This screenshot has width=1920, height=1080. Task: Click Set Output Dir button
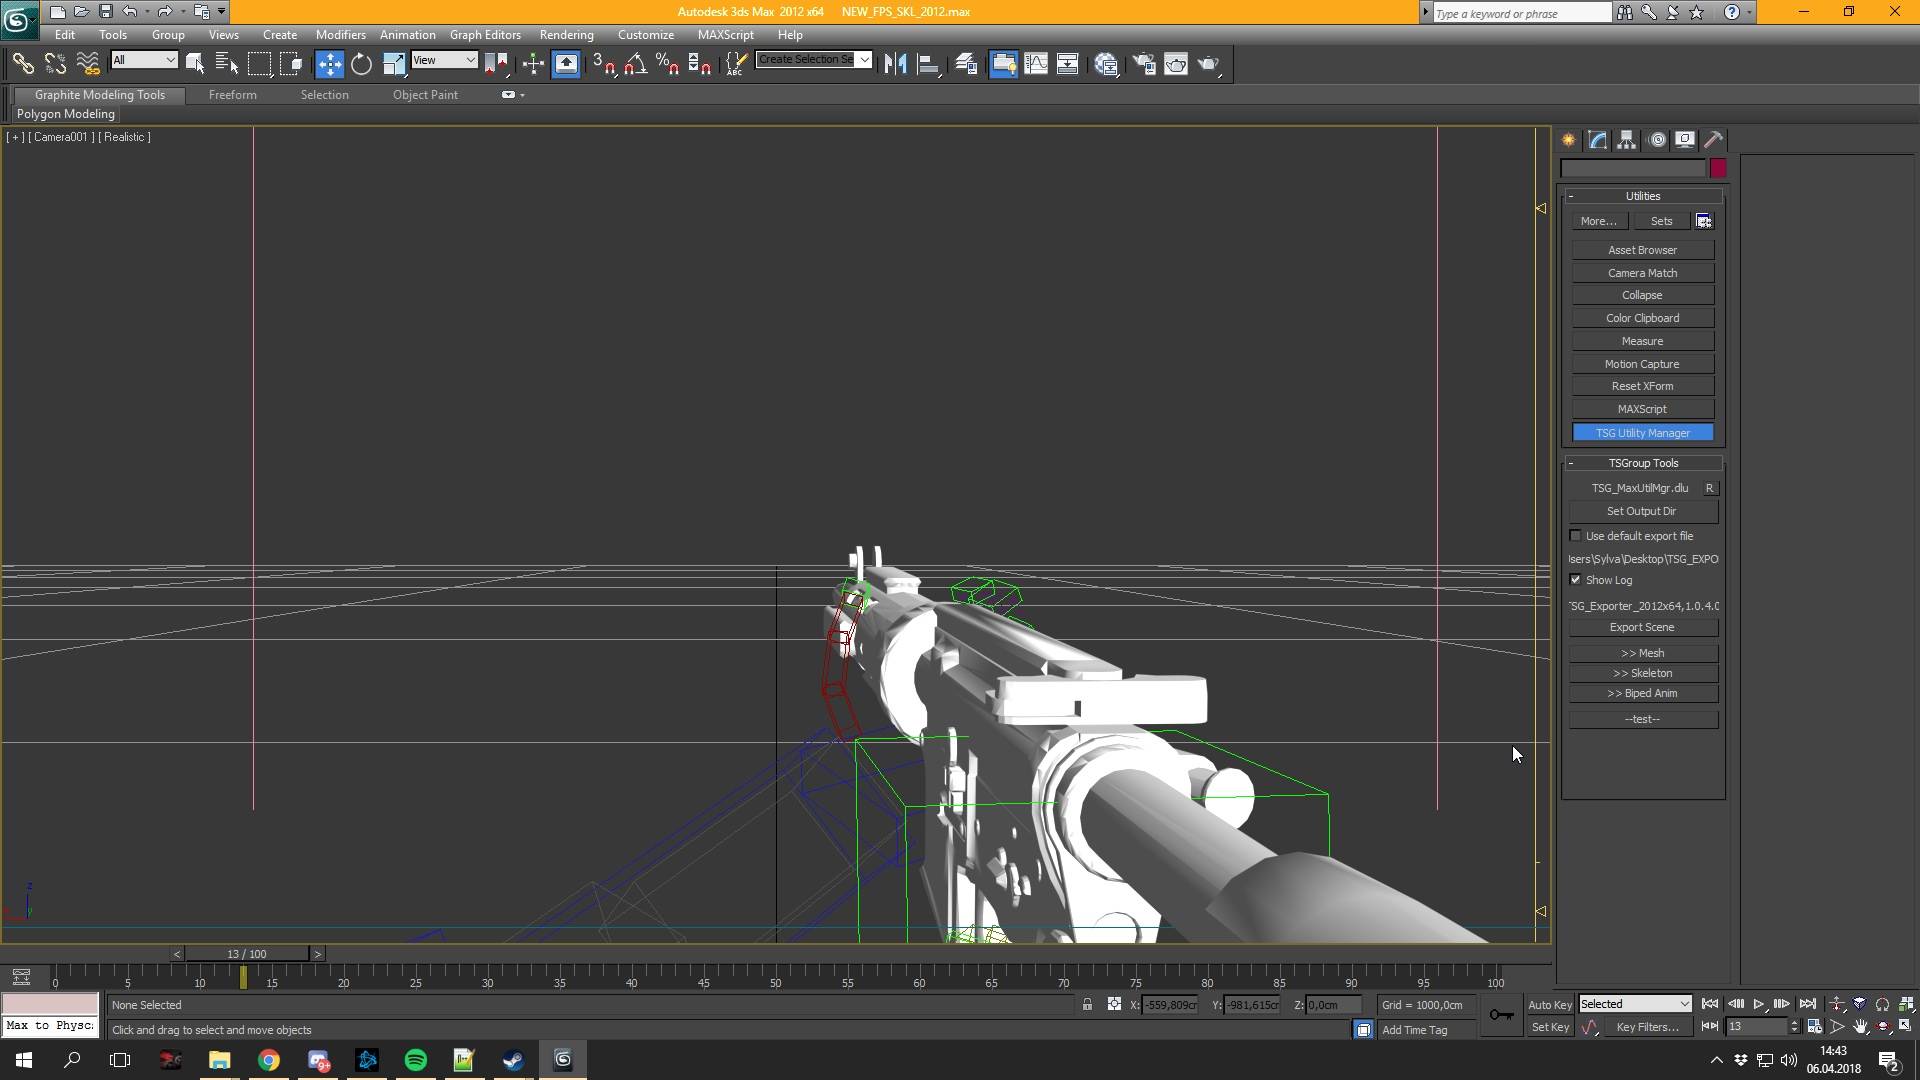[1643, 512]
